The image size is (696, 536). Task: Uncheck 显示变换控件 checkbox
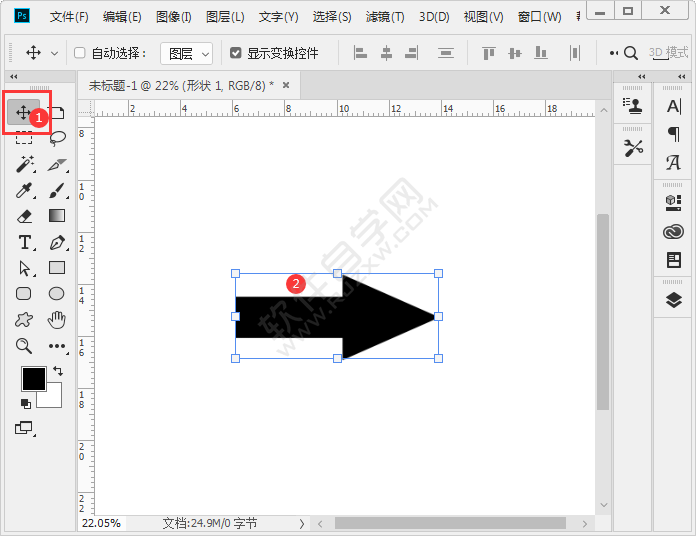tap(236, 53)
